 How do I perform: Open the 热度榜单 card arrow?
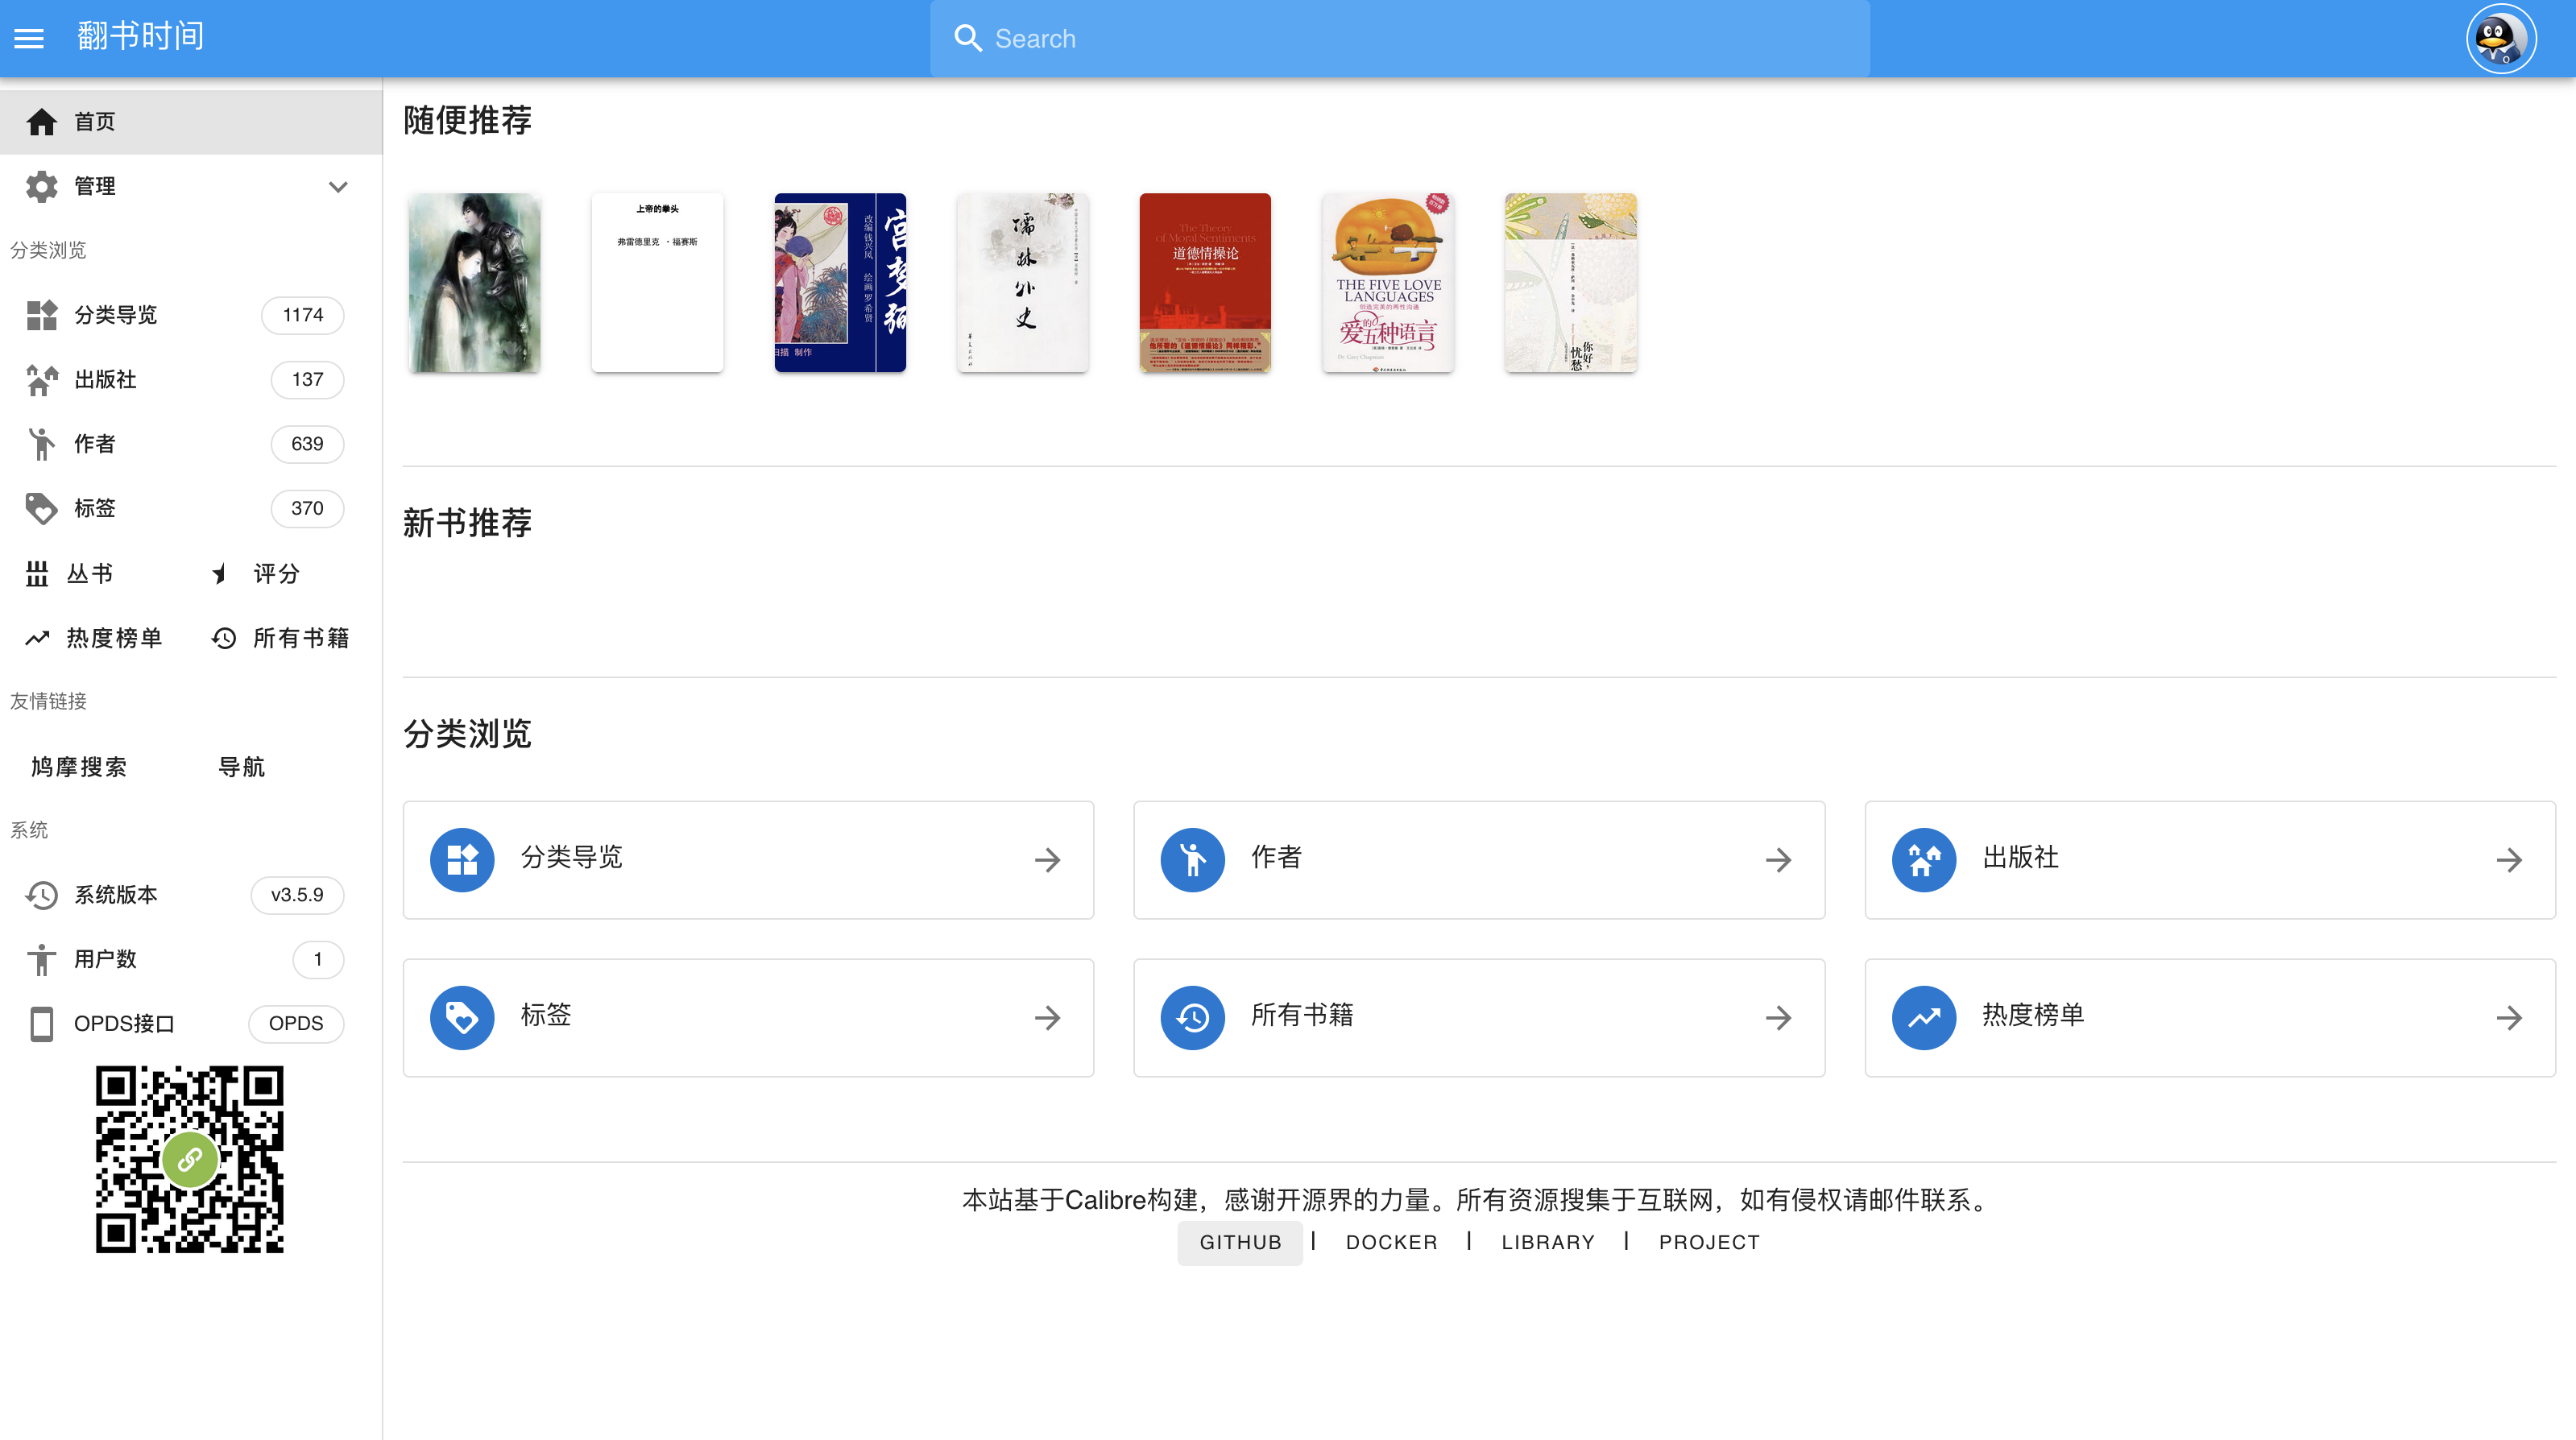(2510, 1017)
